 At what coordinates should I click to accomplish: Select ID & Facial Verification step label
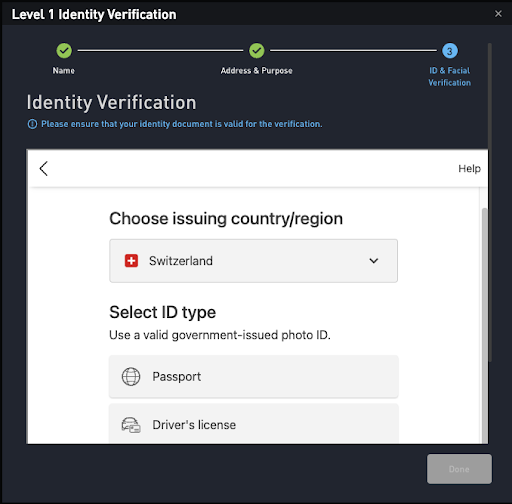(450, 77)
